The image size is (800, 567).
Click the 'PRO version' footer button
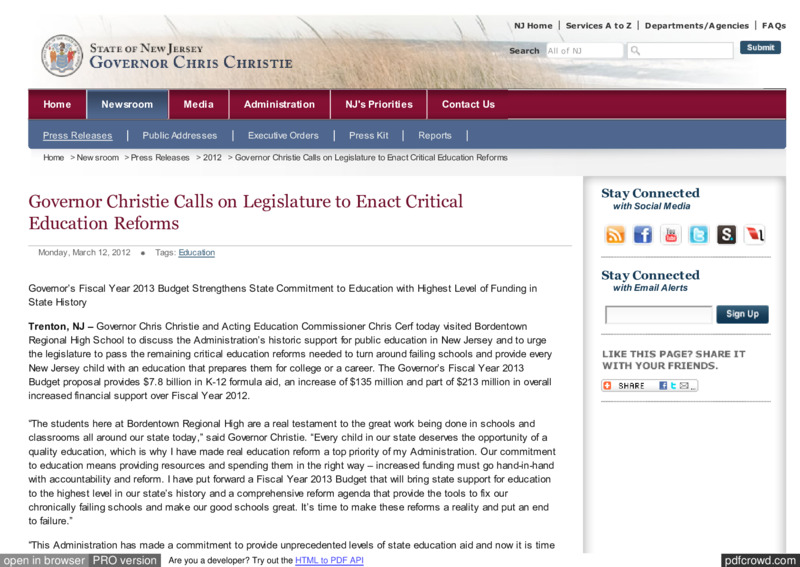pyautogui.click(x=124, y=560)
